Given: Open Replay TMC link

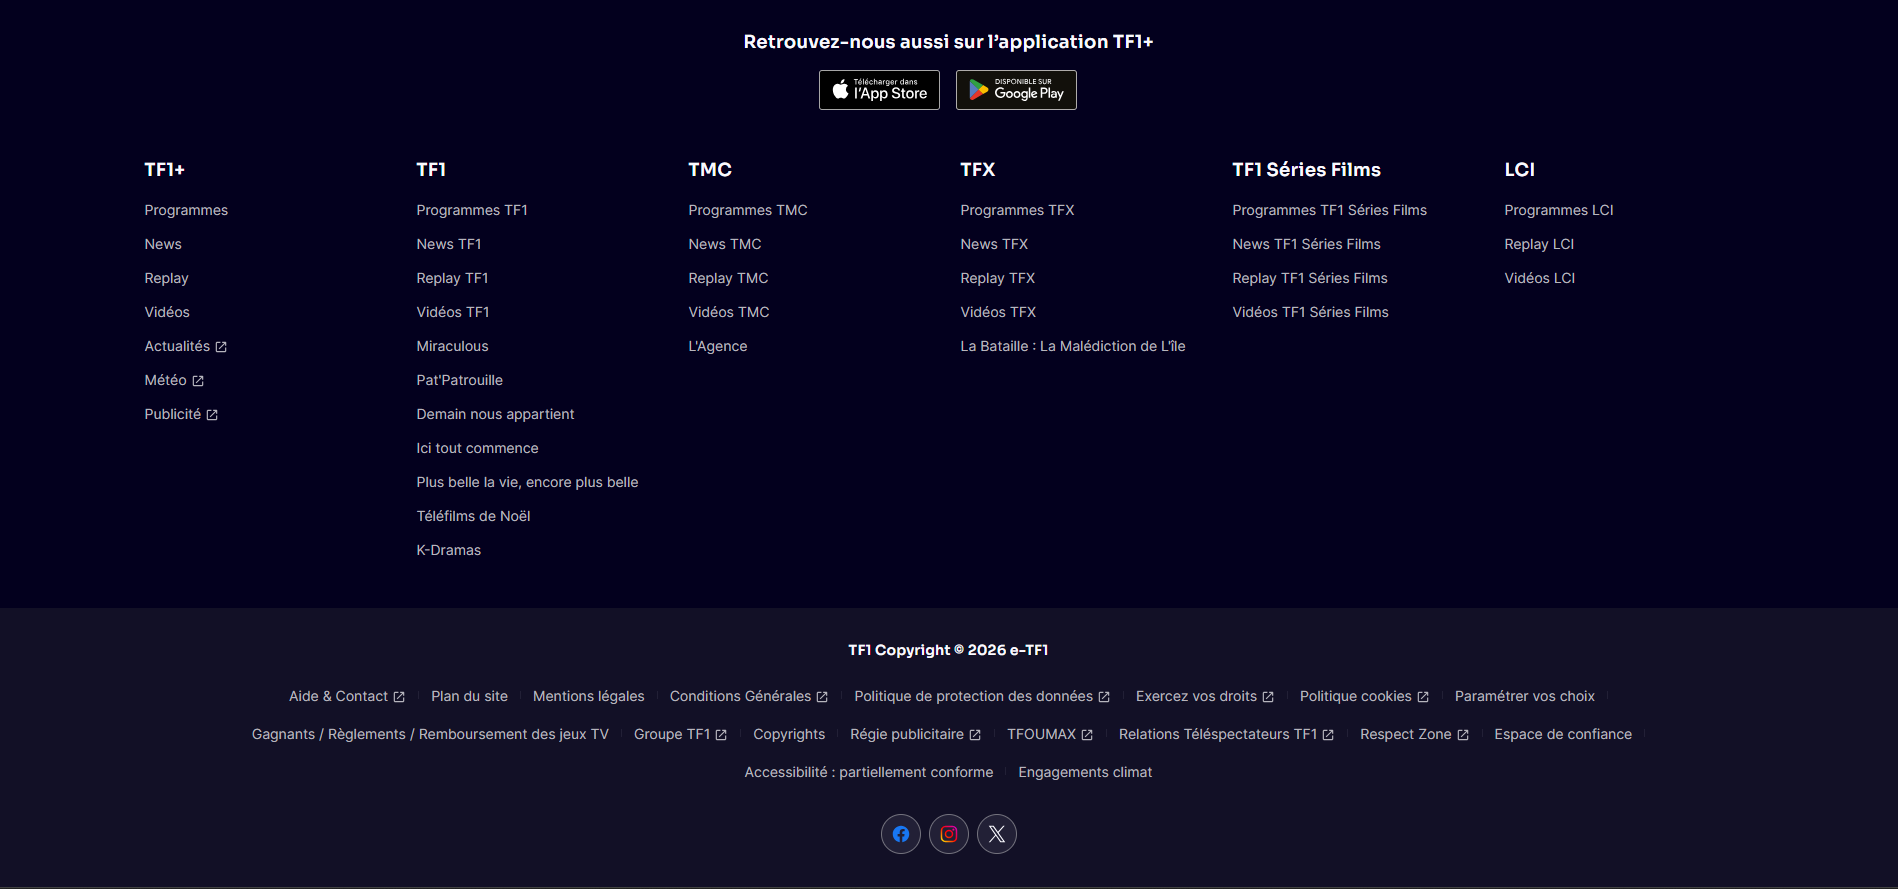Looking at the screenshot, I should pyautogui.click(x=728, y=278).
